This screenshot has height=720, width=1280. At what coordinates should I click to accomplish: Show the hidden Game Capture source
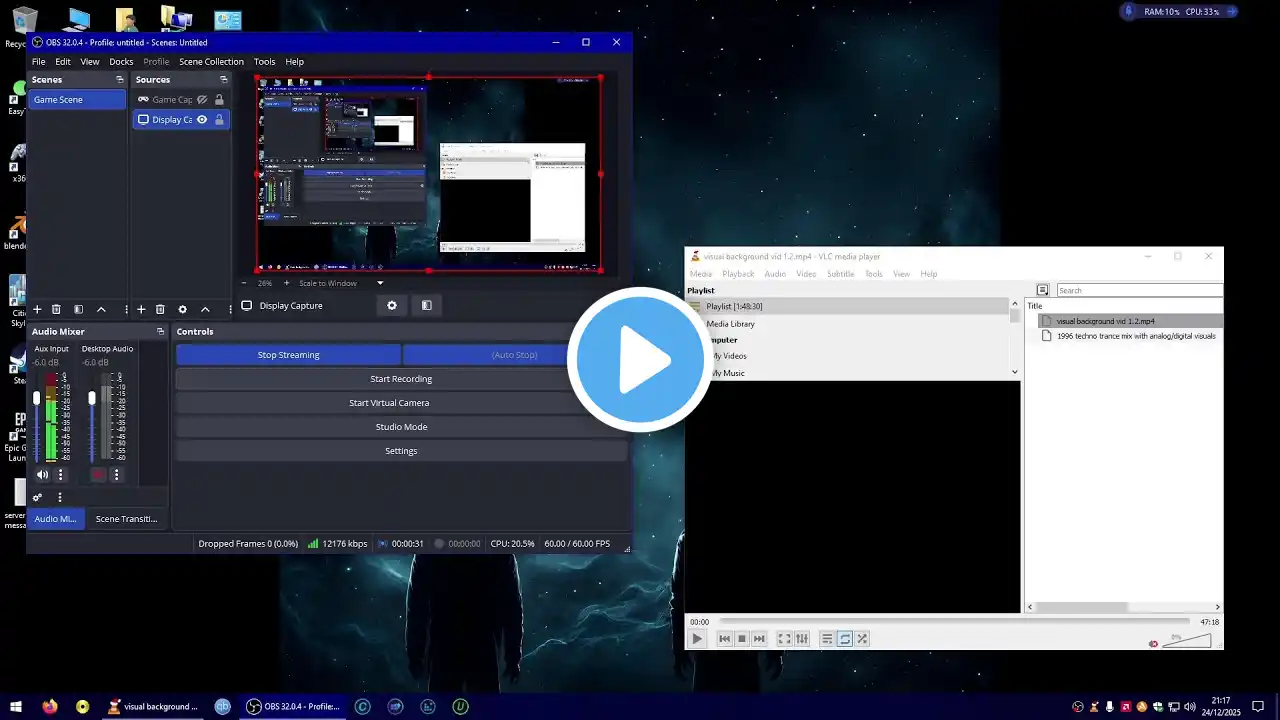tap(202, 100)
